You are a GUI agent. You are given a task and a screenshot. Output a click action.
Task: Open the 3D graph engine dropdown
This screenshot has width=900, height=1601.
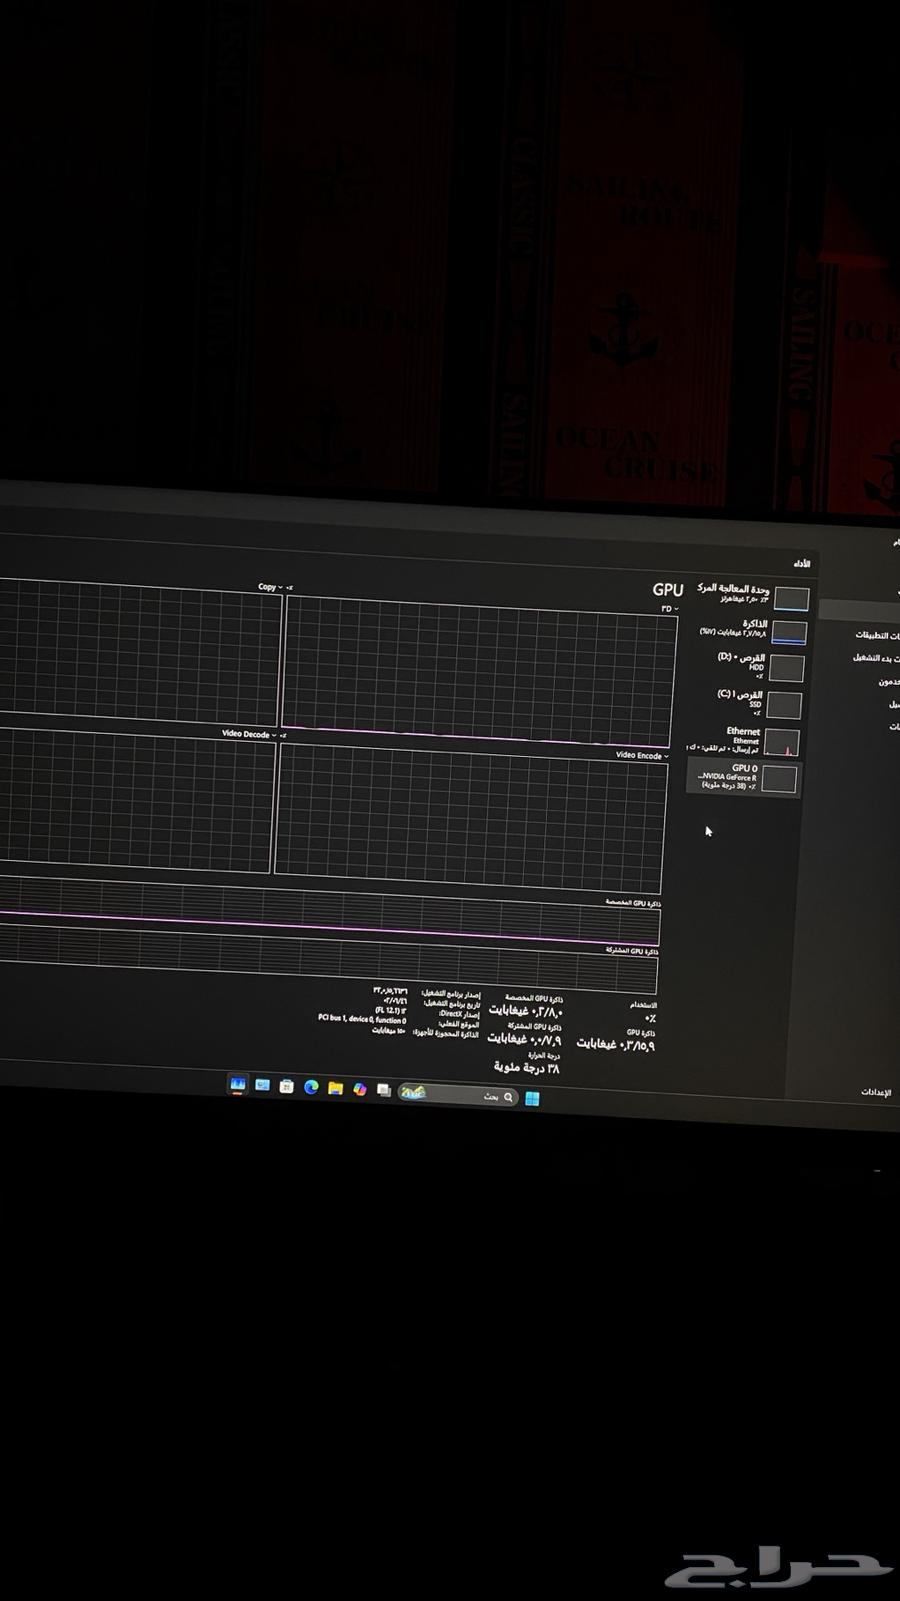point(669,608)
